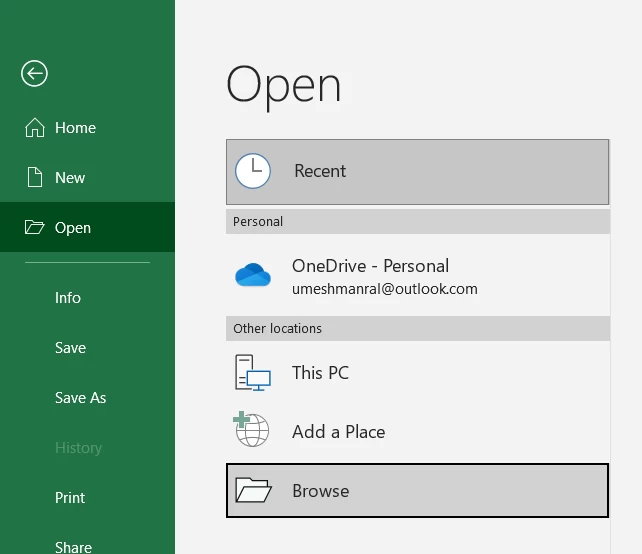Click the OneDrive cloud icon
The image size is (642, 554).
(x=253, y=275)
